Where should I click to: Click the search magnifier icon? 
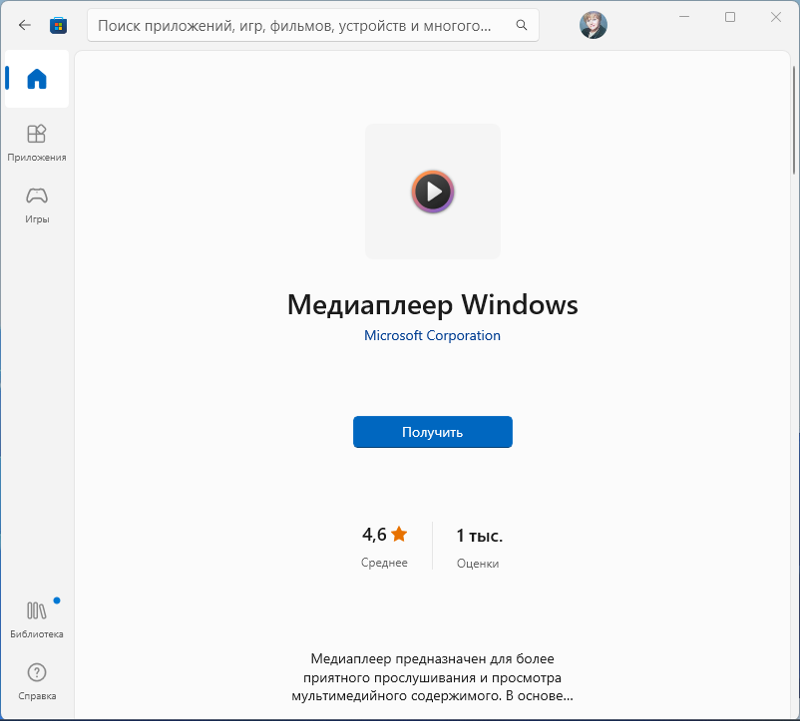coord(521,25)
